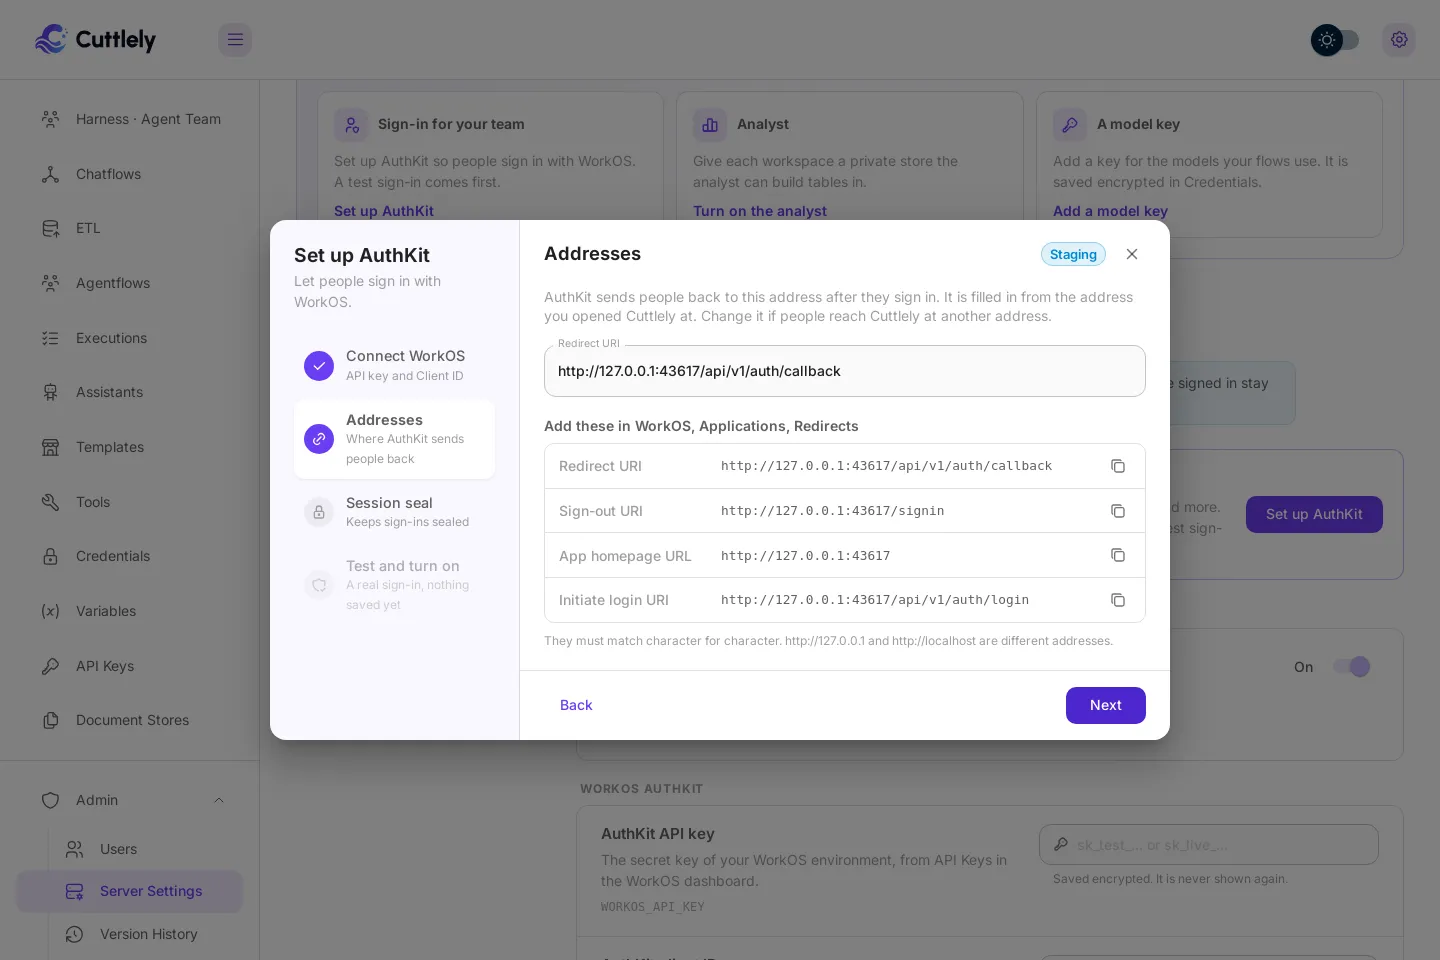1440x960 pixels.
Task: Click the purple Set up AuthKit button
Action: [x=1314, y=514]
